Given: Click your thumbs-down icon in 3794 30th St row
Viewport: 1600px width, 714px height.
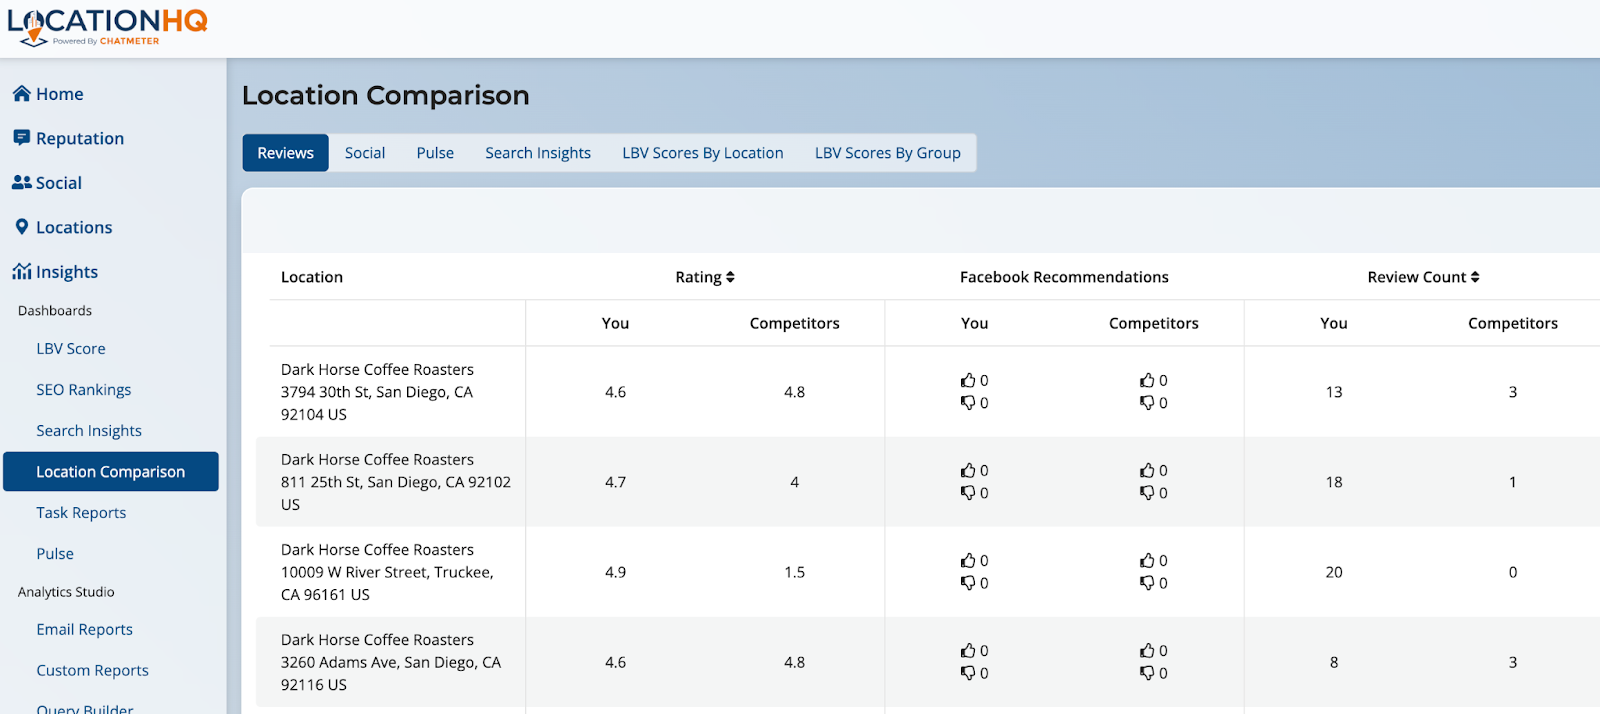Looking at the screenshot, I should (x=968, y=403).
